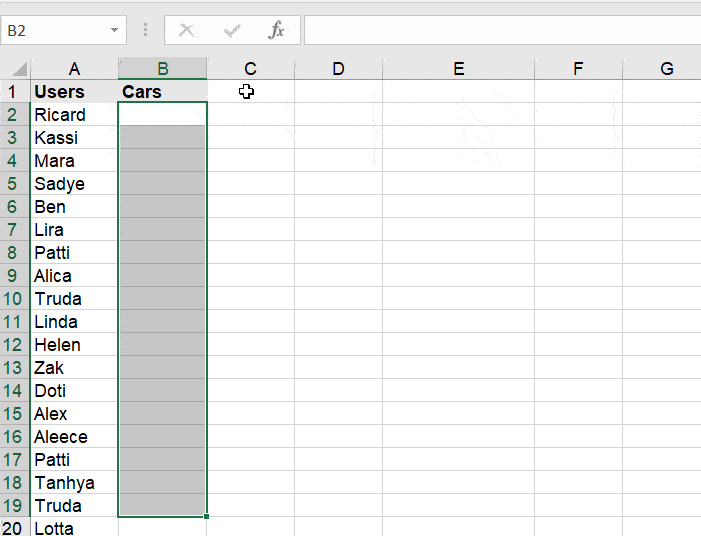Click the Cancel (X) formula bar icon
This screenshot has width=701, height=536.
coord(186,30)
